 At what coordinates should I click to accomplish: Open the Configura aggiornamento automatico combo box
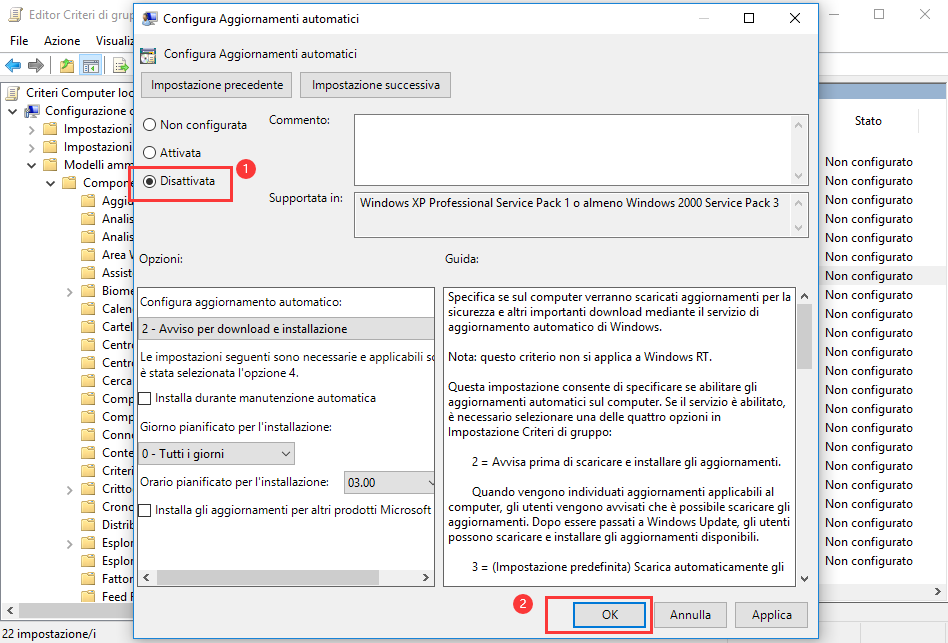tap(286, 329)
